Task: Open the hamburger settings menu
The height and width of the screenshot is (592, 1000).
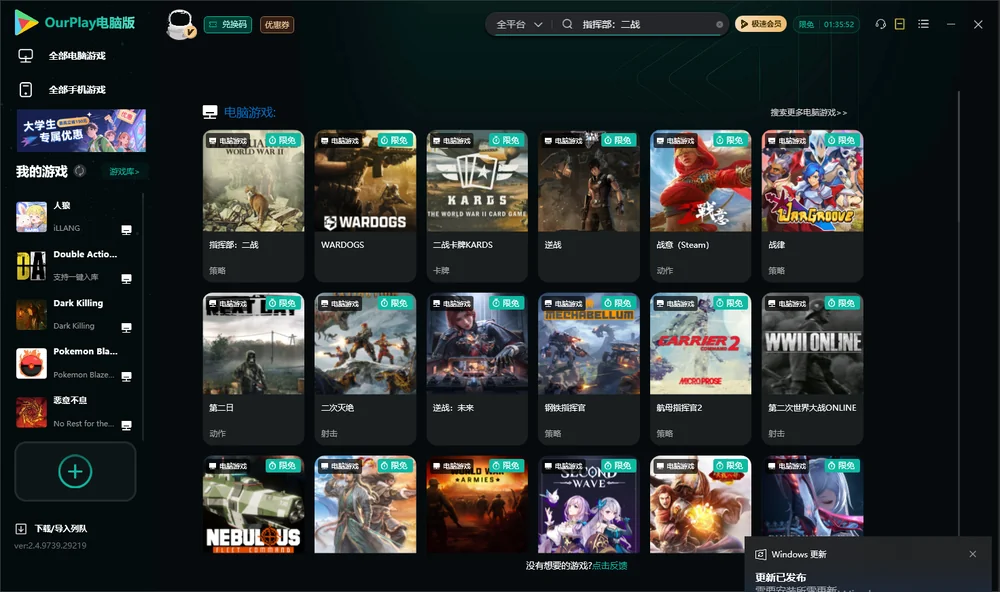Action: [x=923, y=24]
